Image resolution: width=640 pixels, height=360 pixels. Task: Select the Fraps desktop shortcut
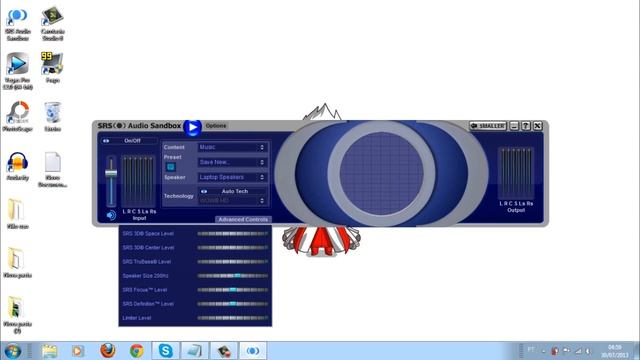click(53, 67)
